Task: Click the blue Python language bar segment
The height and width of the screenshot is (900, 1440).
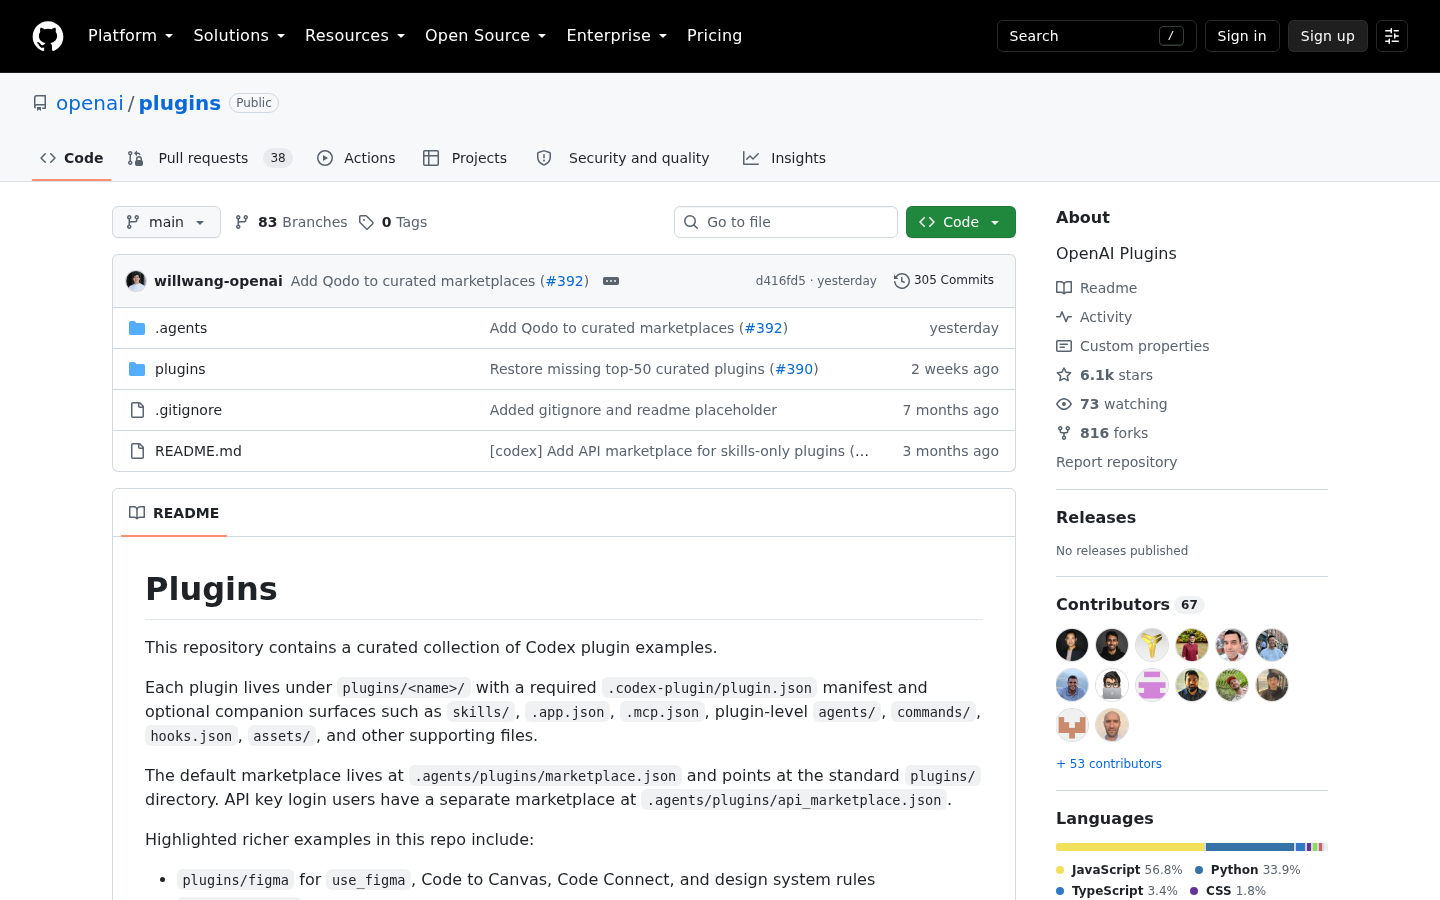Action: click(x=1250, y=847)
